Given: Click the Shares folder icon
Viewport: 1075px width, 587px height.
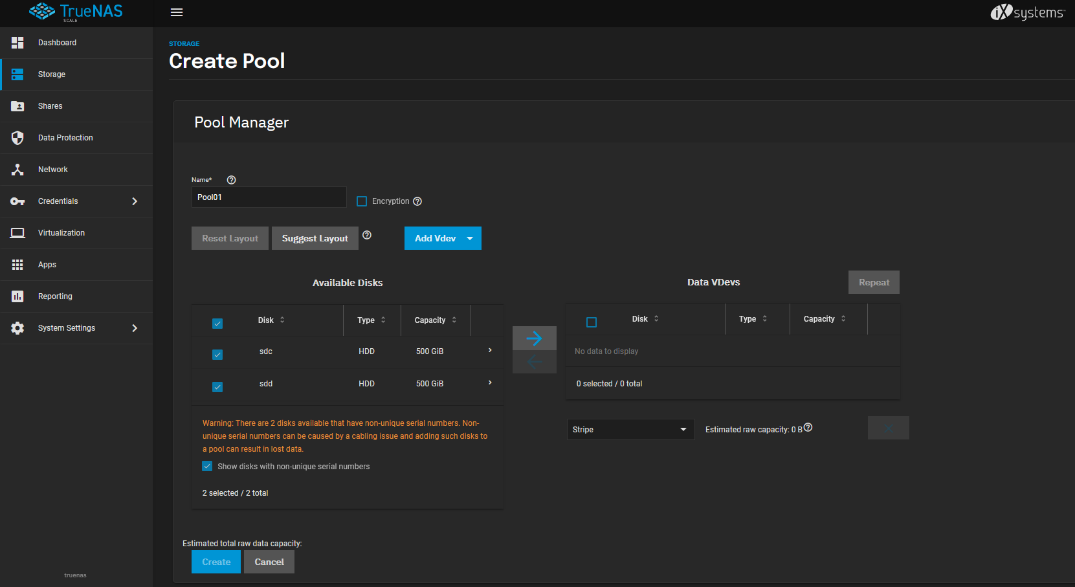Looking at the screenshot, I should tap(18, 106).
